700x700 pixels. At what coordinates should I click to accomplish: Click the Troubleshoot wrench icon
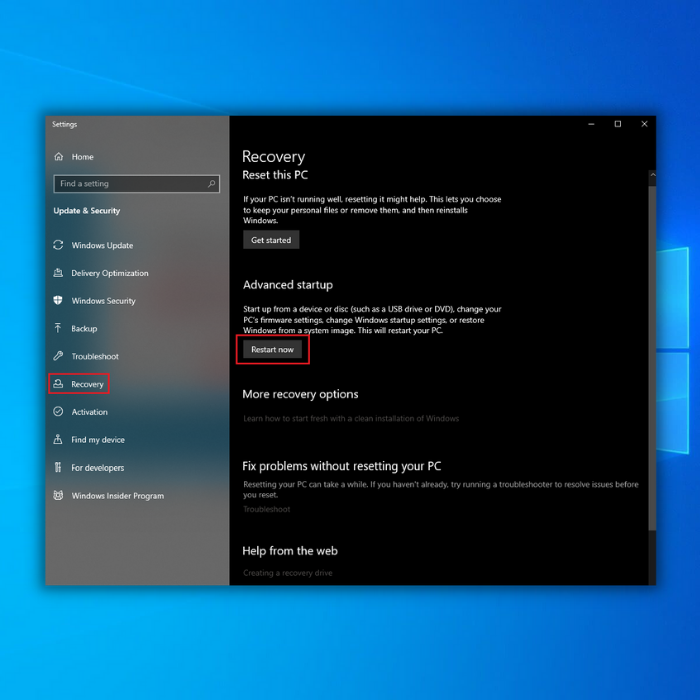tap(58, 356)
